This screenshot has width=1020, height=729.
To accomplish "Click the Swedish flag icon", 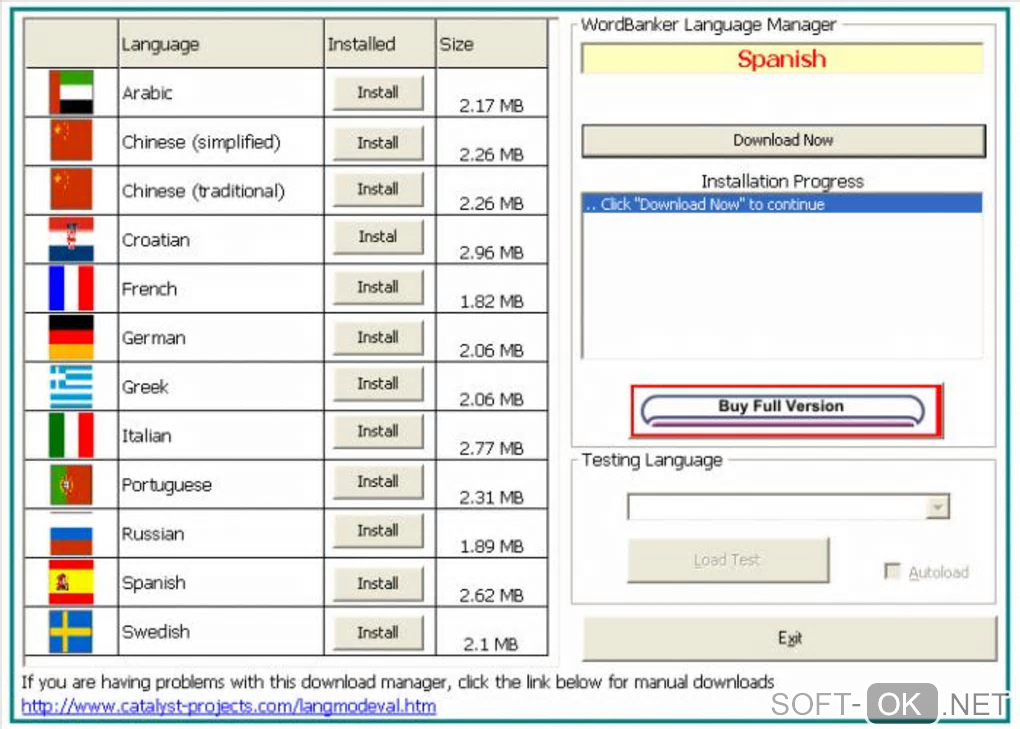I will (x=71, y=631).
